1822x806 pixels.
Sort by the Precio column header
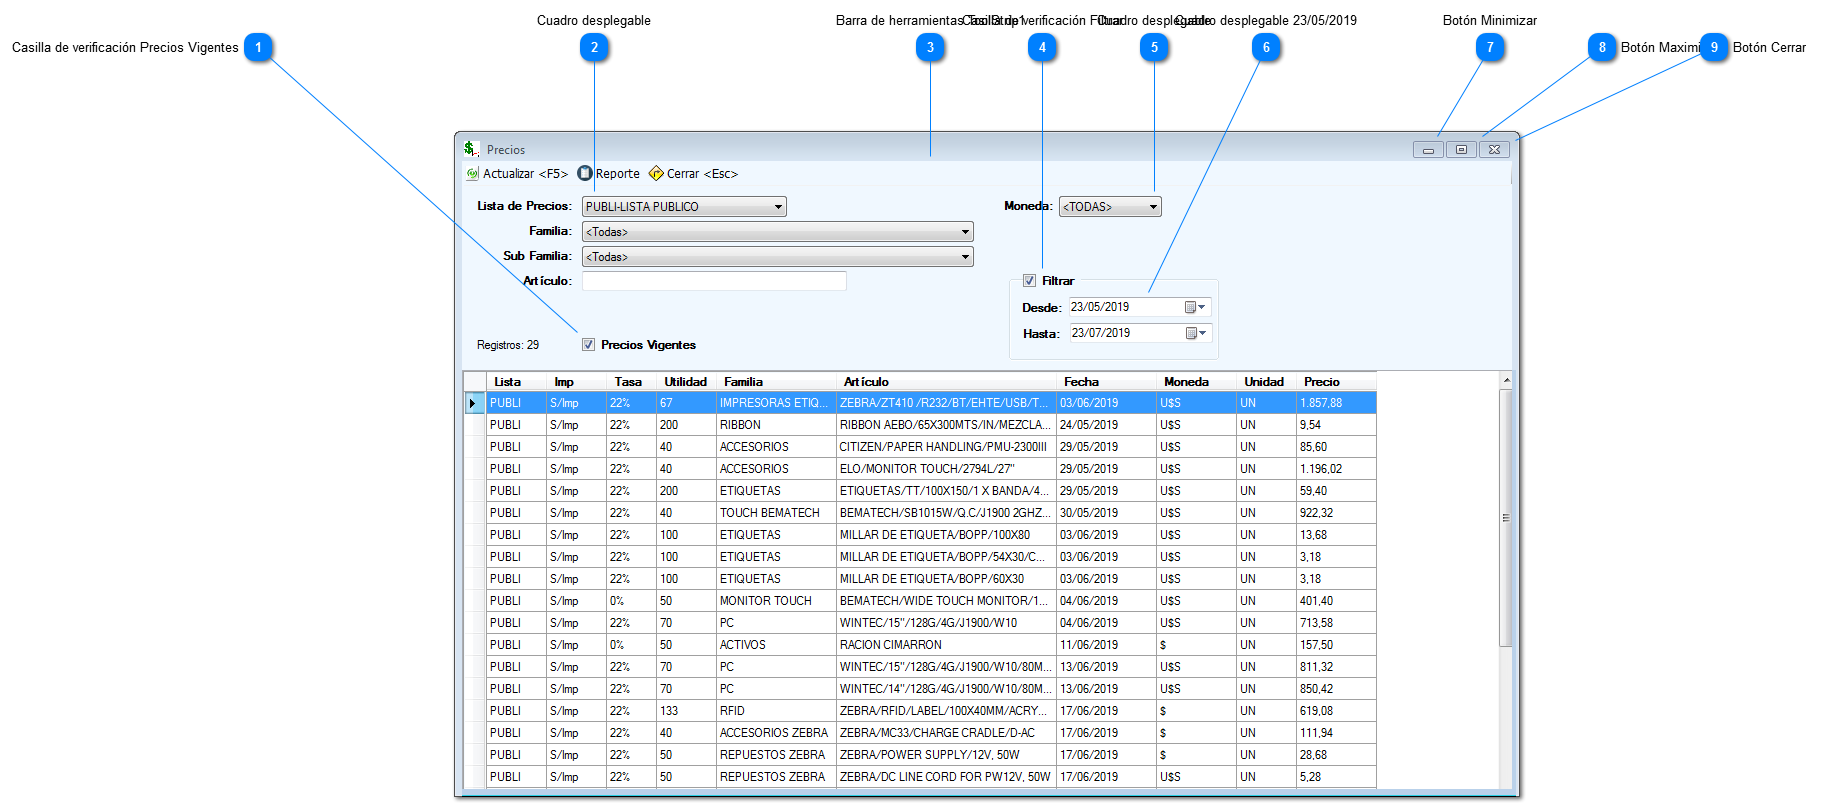tap(1336, 382)
